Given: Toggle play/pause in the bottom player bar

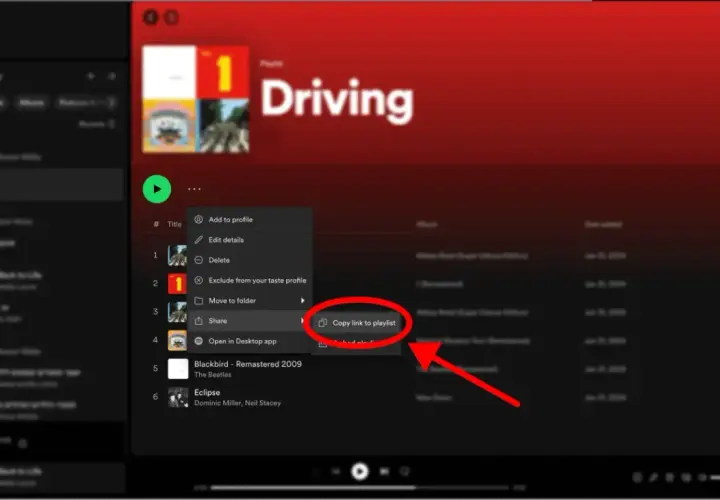Looking at the screenshot, I should pos(360,471).
